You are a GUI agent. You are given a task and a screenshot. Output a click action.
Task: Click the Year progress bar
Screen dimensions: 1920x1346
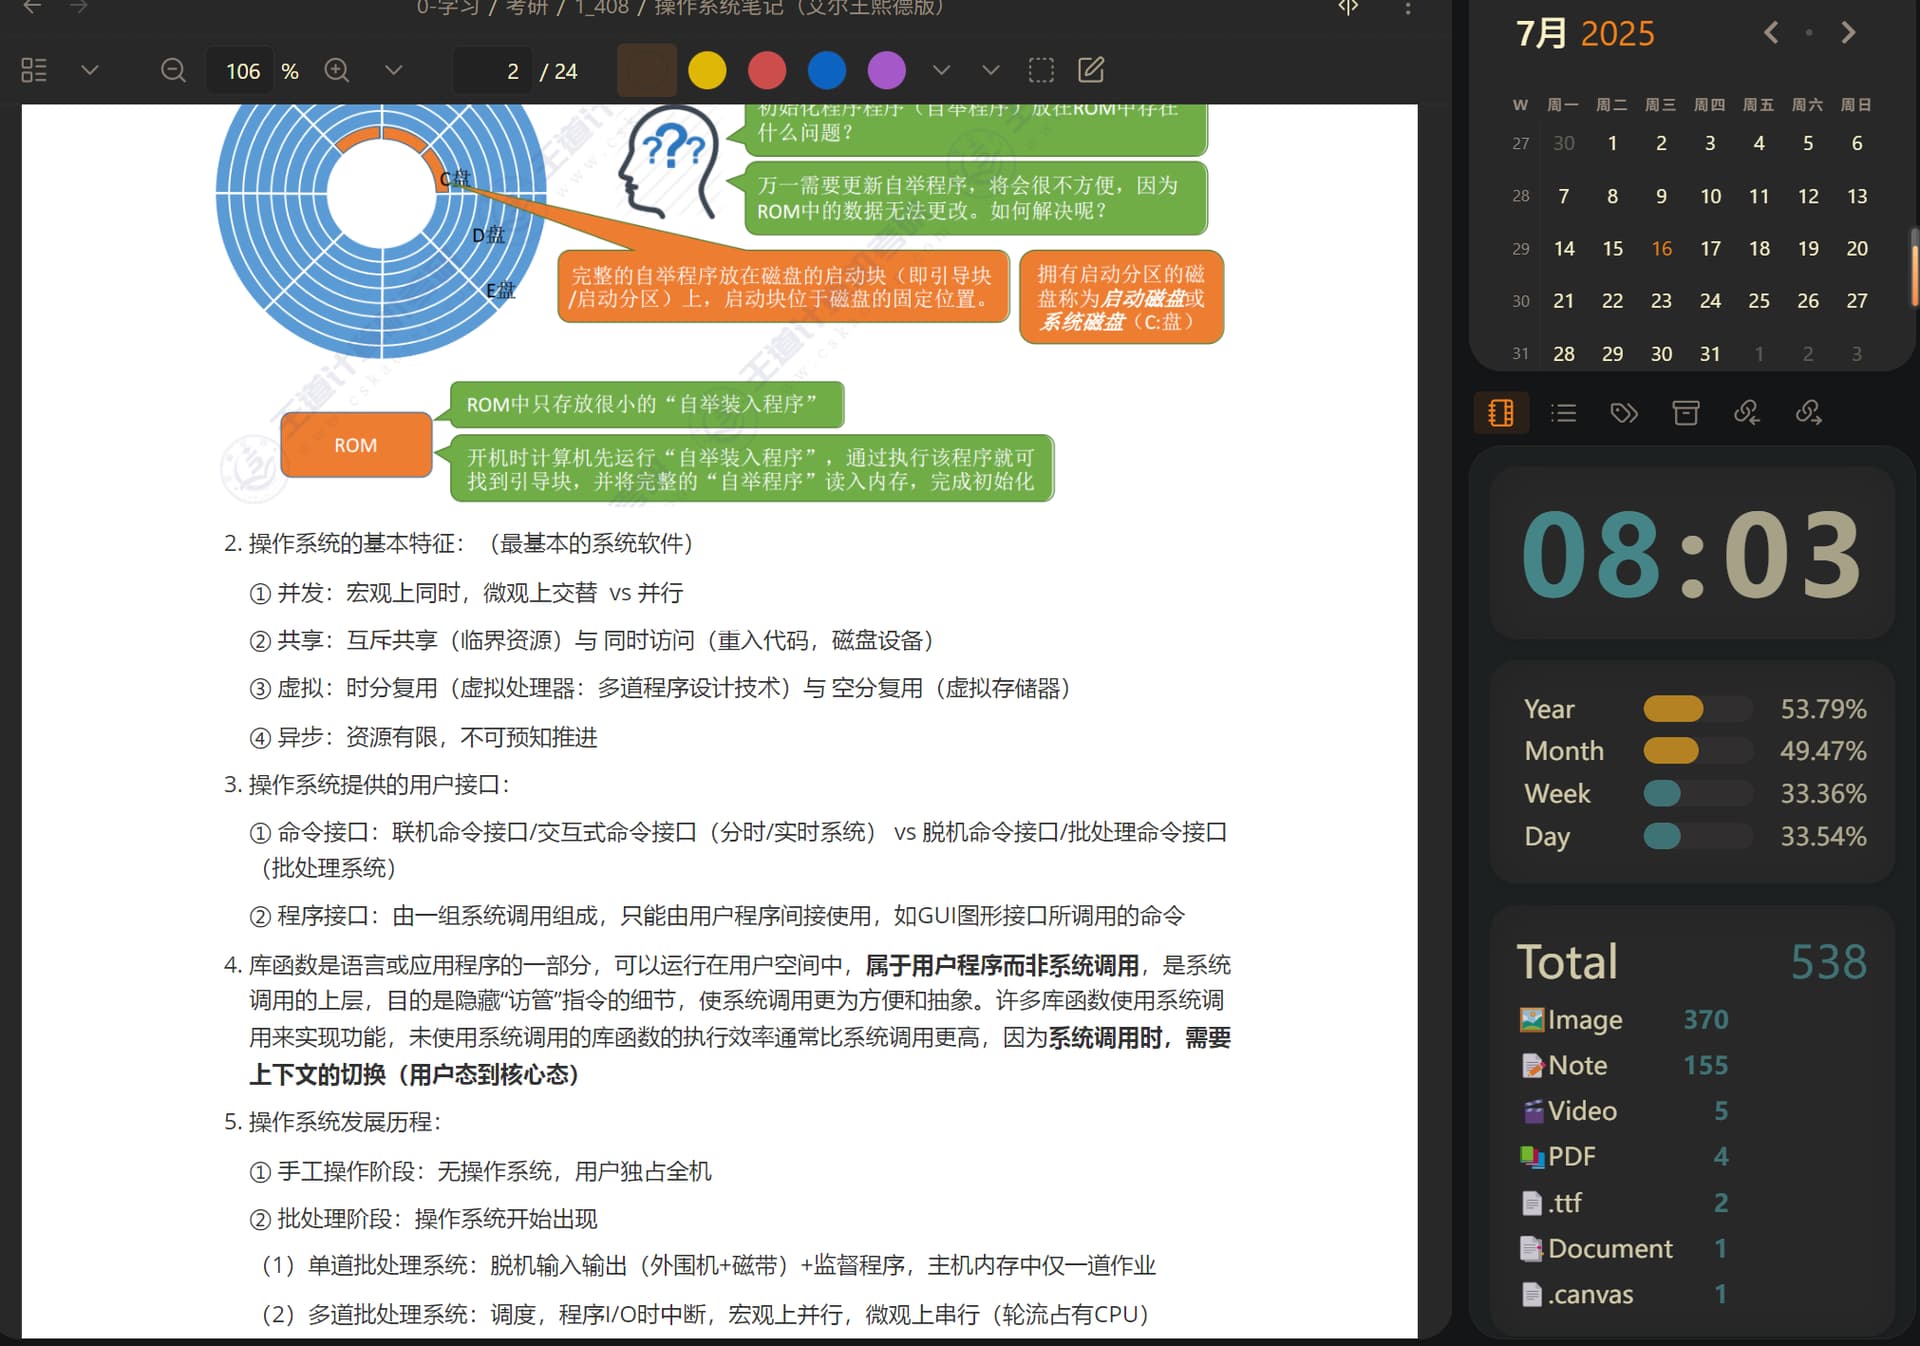[x=1698, y=708]
